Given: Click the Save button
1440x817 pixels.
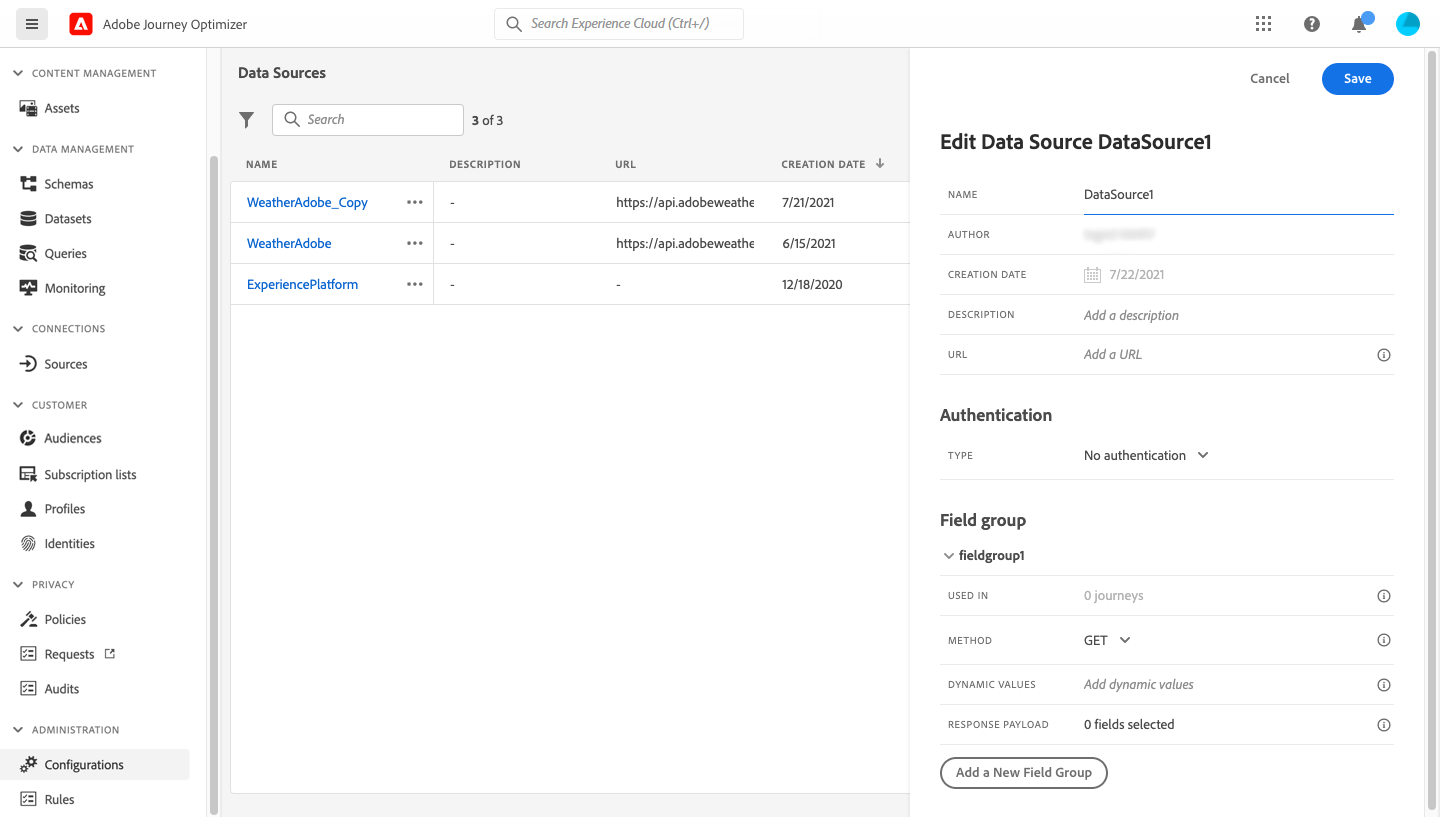Looking at the screenshot, I should 1357,79.
